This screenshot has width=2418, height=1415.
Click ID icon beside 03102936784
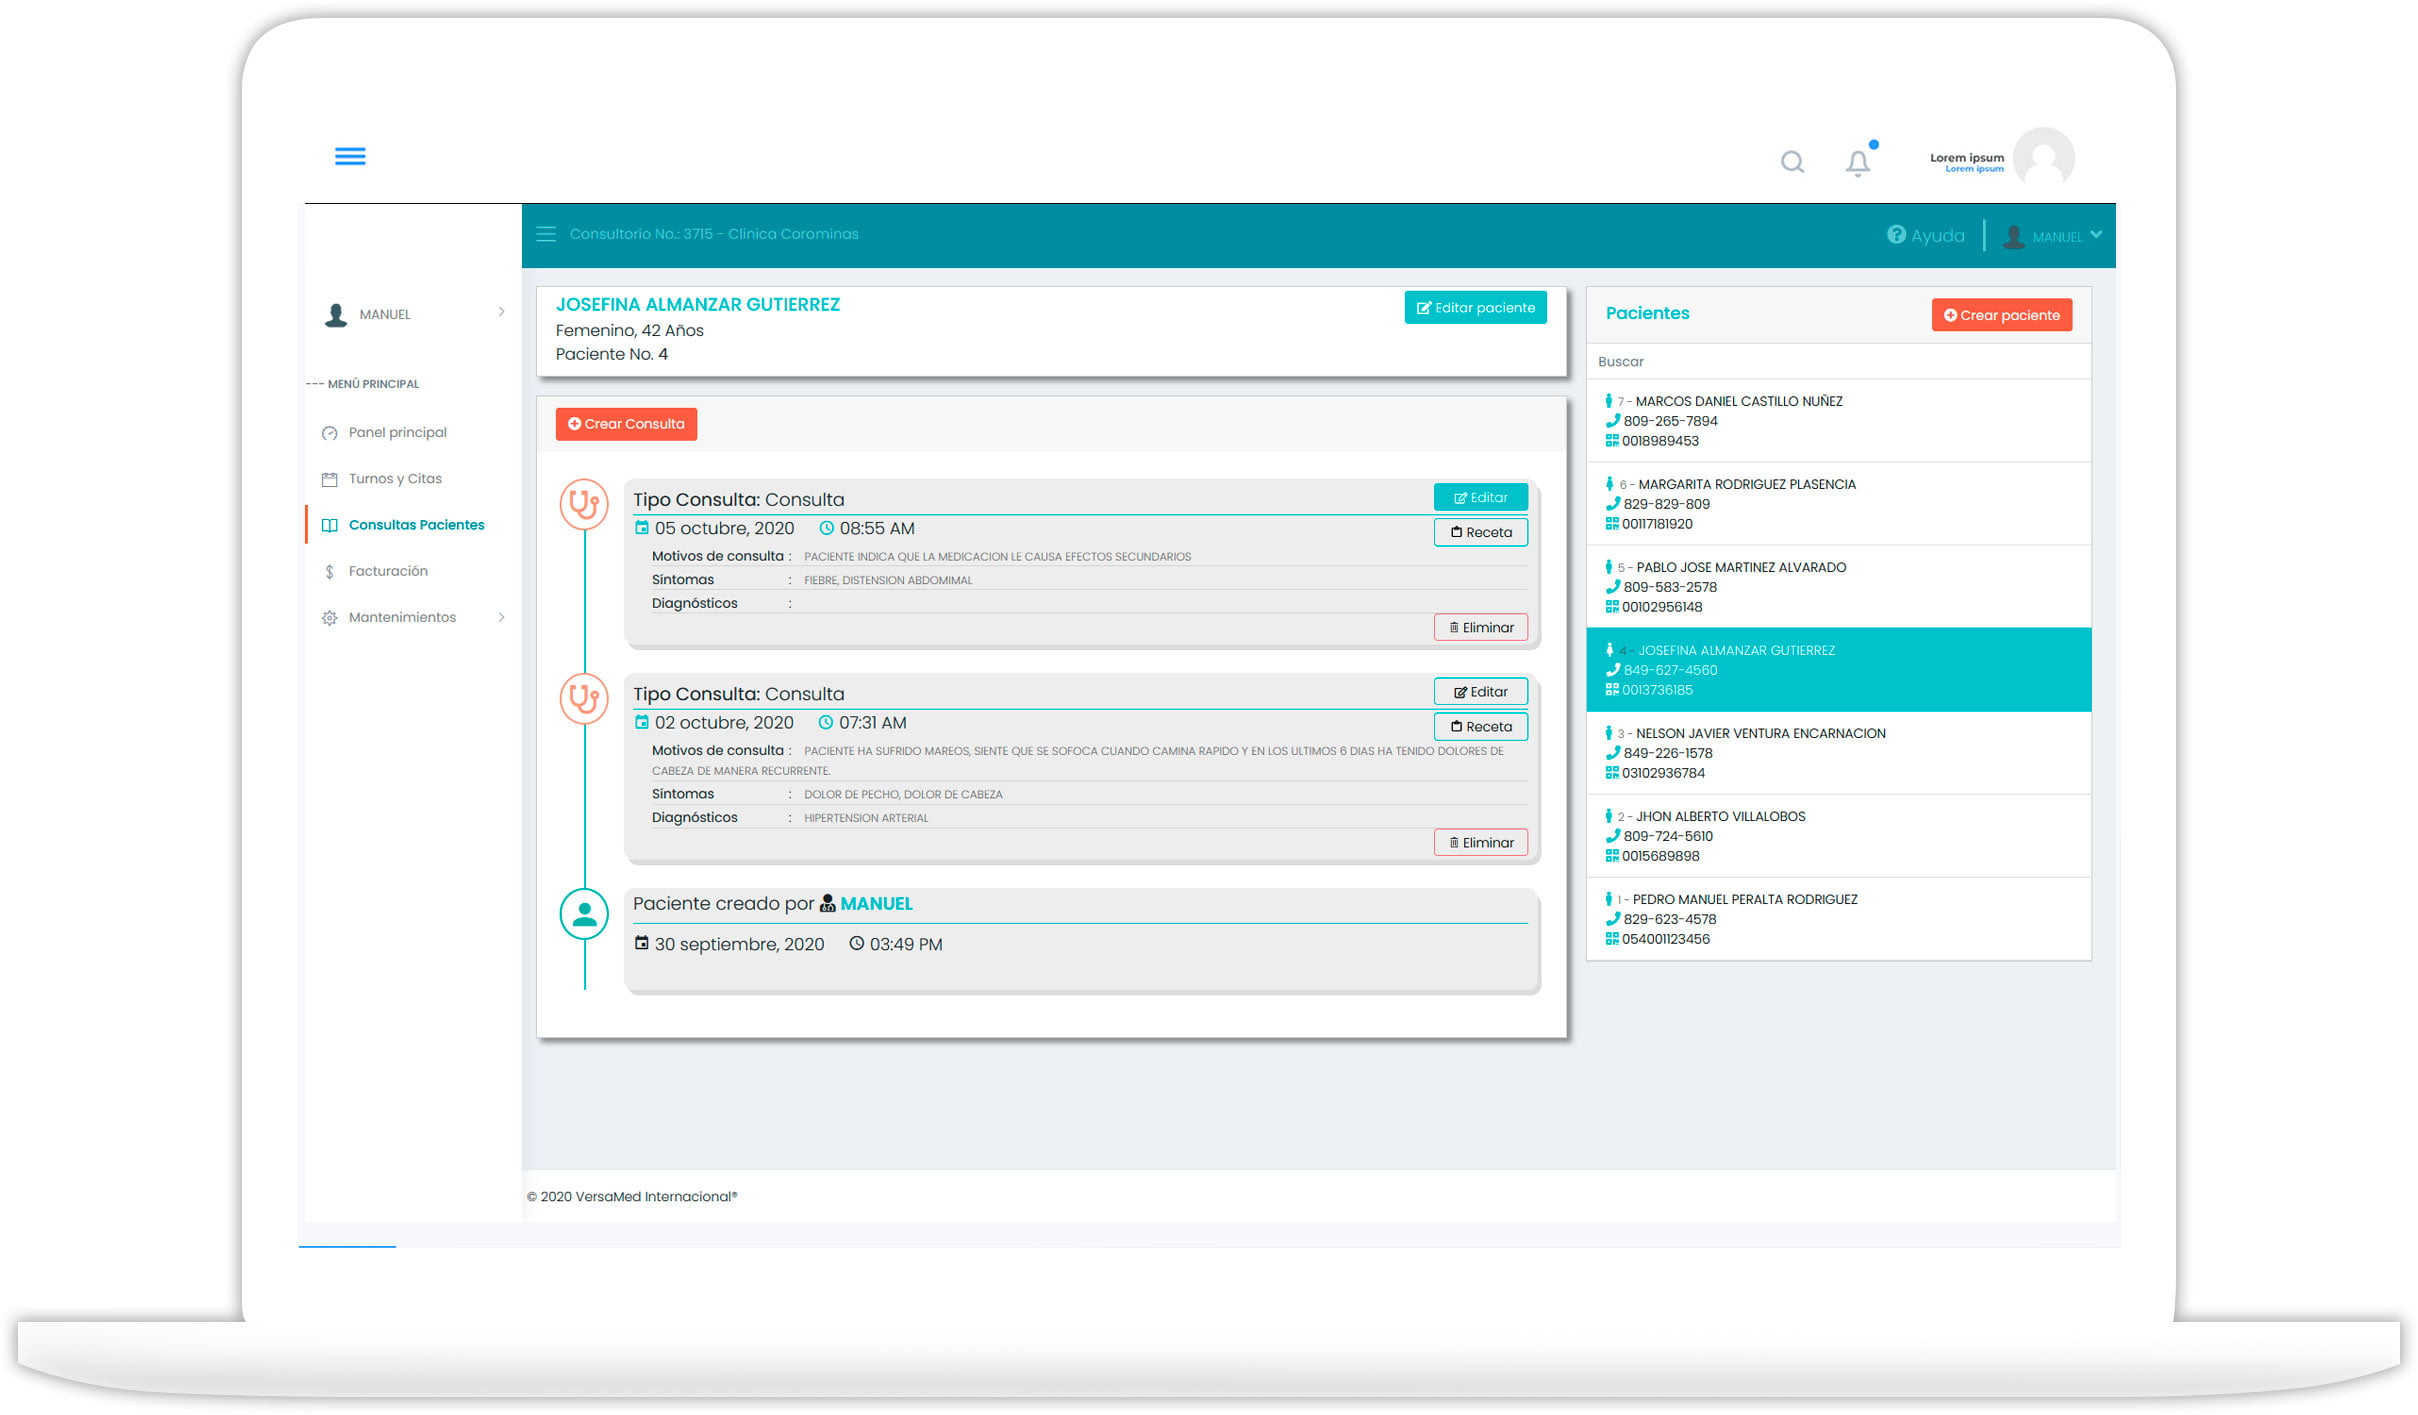(x=1612, y=773)
